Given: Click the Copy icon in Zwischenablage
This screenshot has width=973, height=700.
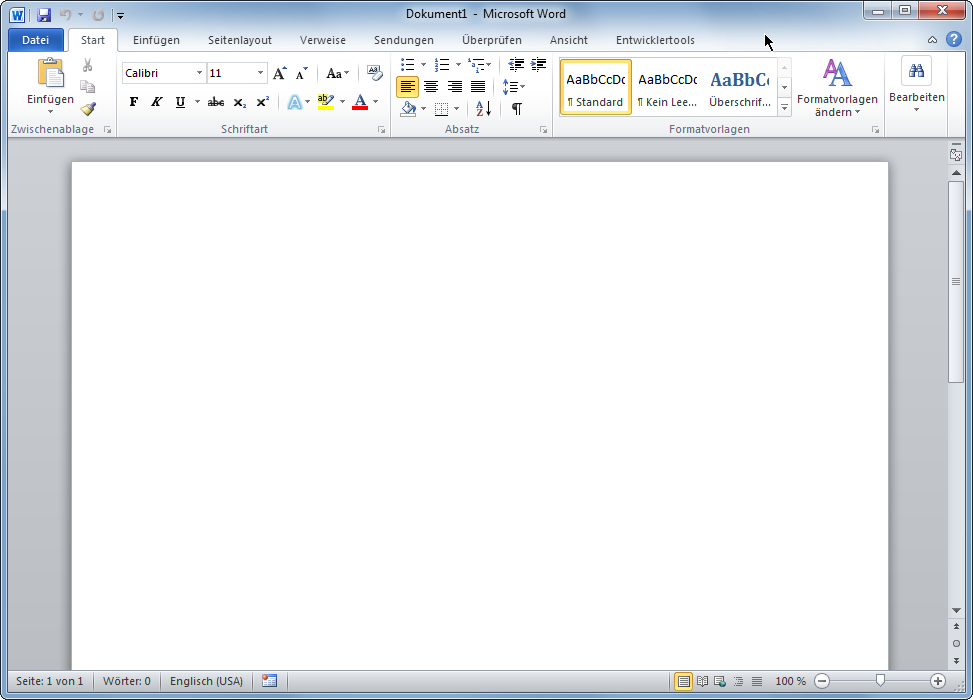Looking at the screenshot, I should (x=87, y=87).
